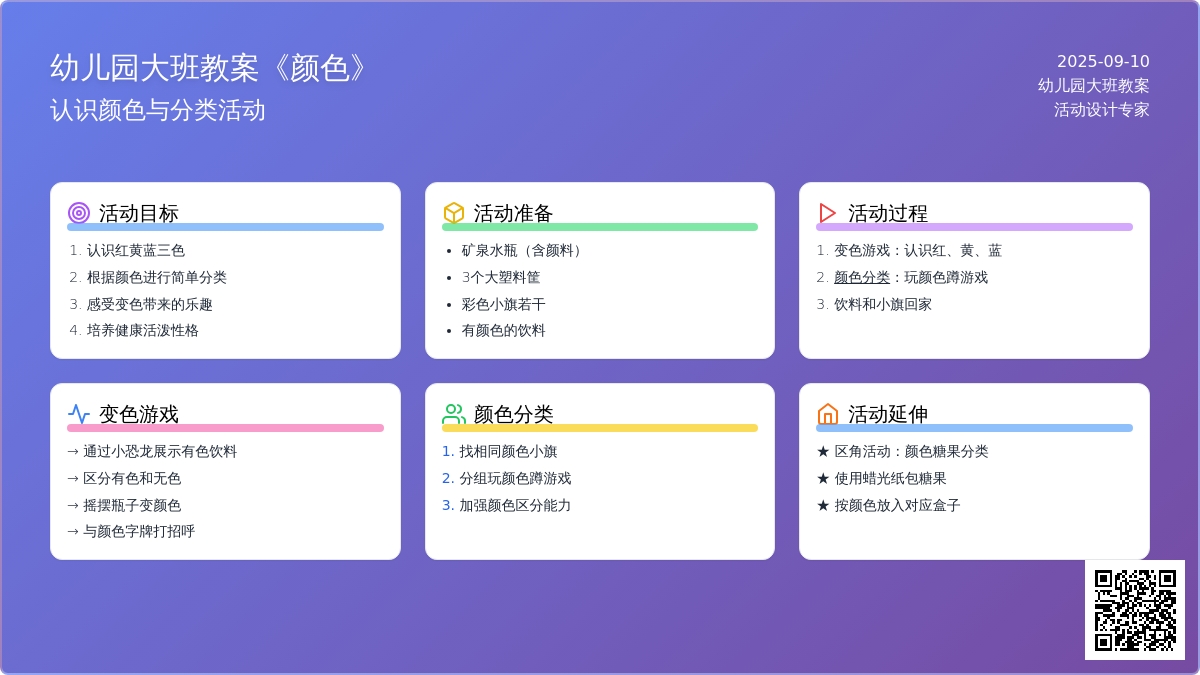Click the date 2025-09-10
This screenshot has height=675, width=1200.
click(x=1103, y=61)
